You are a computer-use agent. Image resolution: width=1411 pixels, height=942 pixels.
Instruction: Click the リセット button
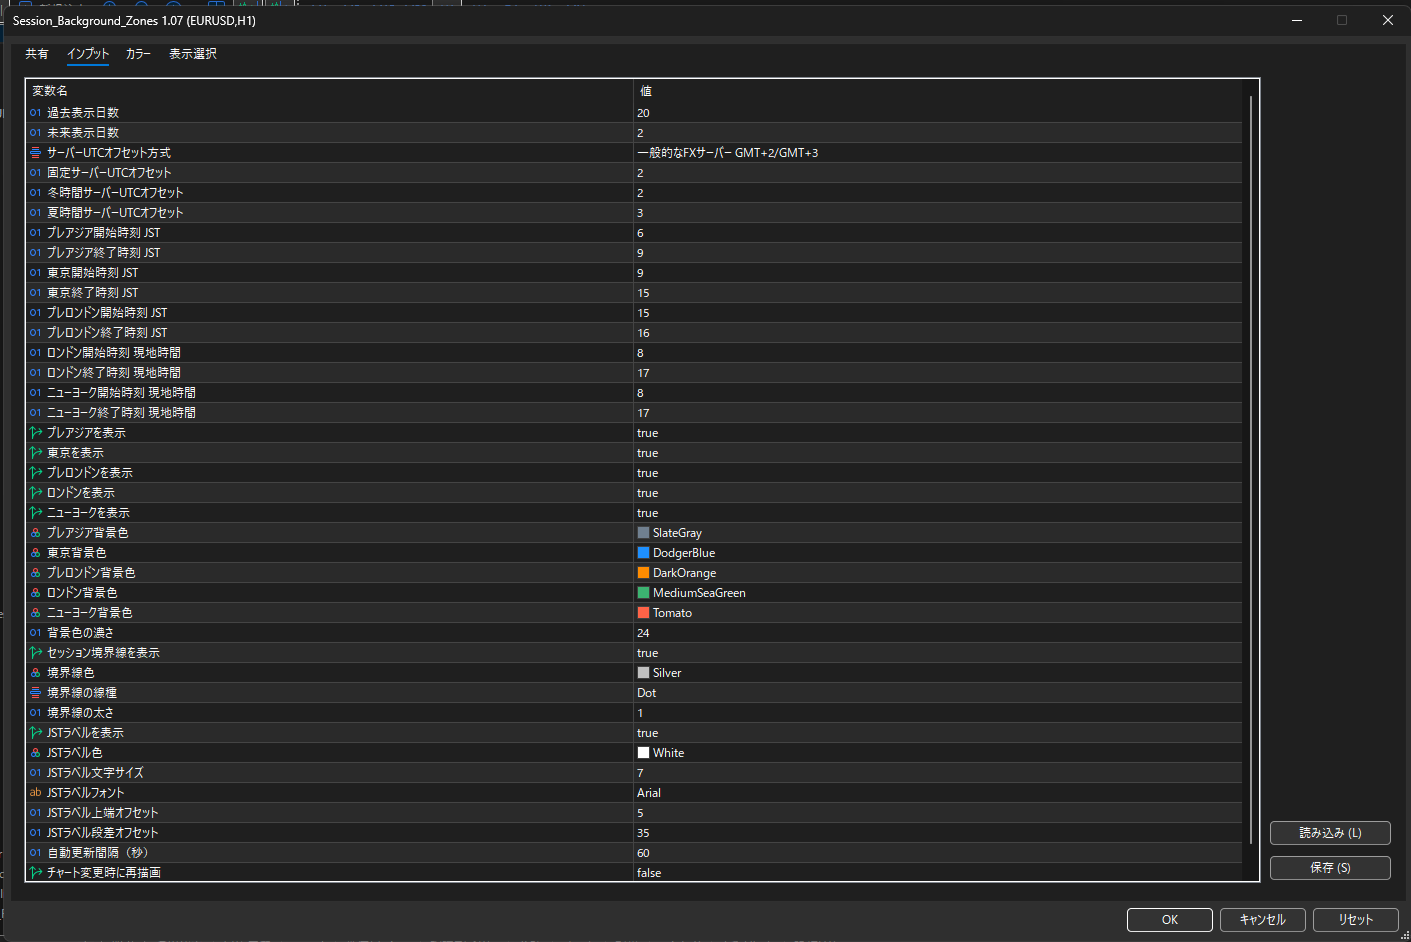click(x=1356, y=920)
